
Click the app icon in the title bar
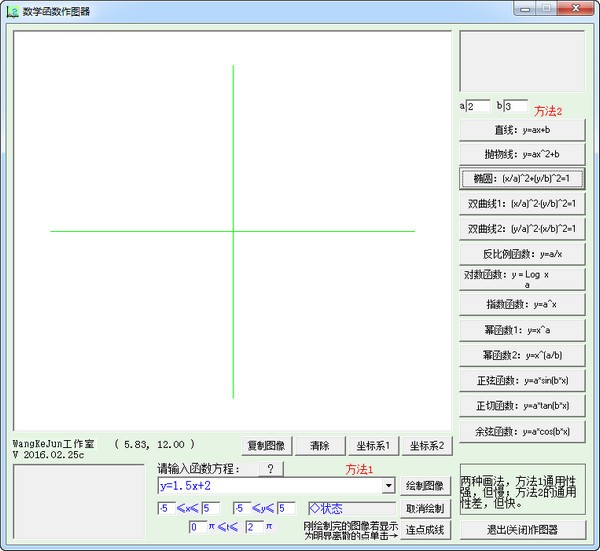(12, 11)
